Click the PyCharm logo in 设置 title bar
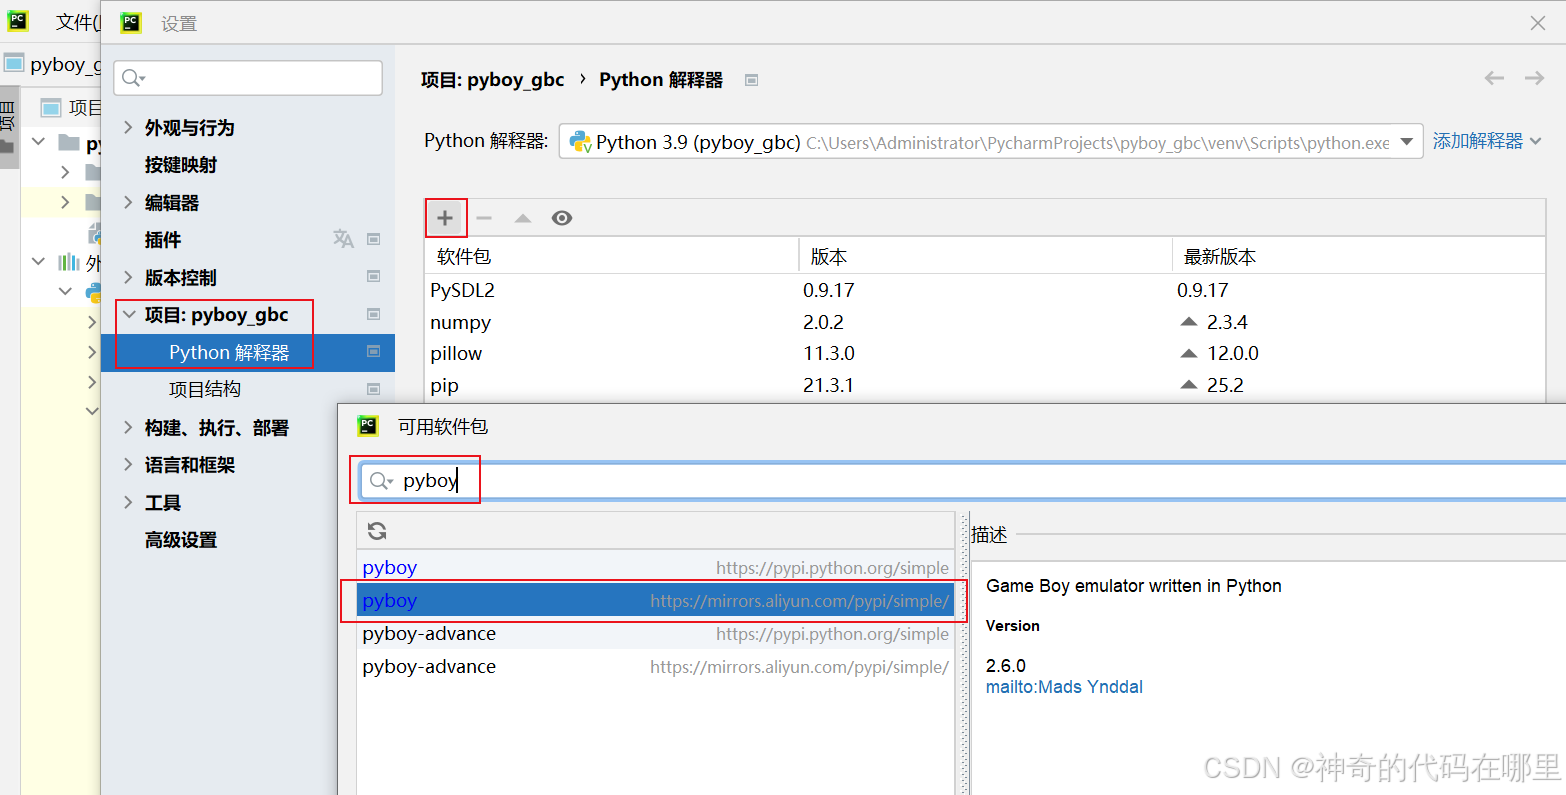The height and width of the screenshot is (795, 1566). point(131,22)
